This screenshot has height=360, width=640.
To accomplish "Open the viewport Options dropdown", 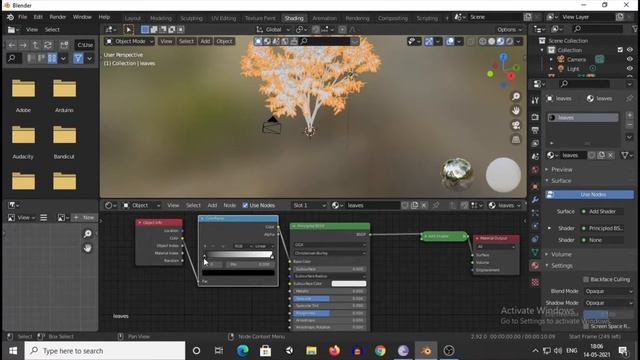I will (x=509, y=29).
